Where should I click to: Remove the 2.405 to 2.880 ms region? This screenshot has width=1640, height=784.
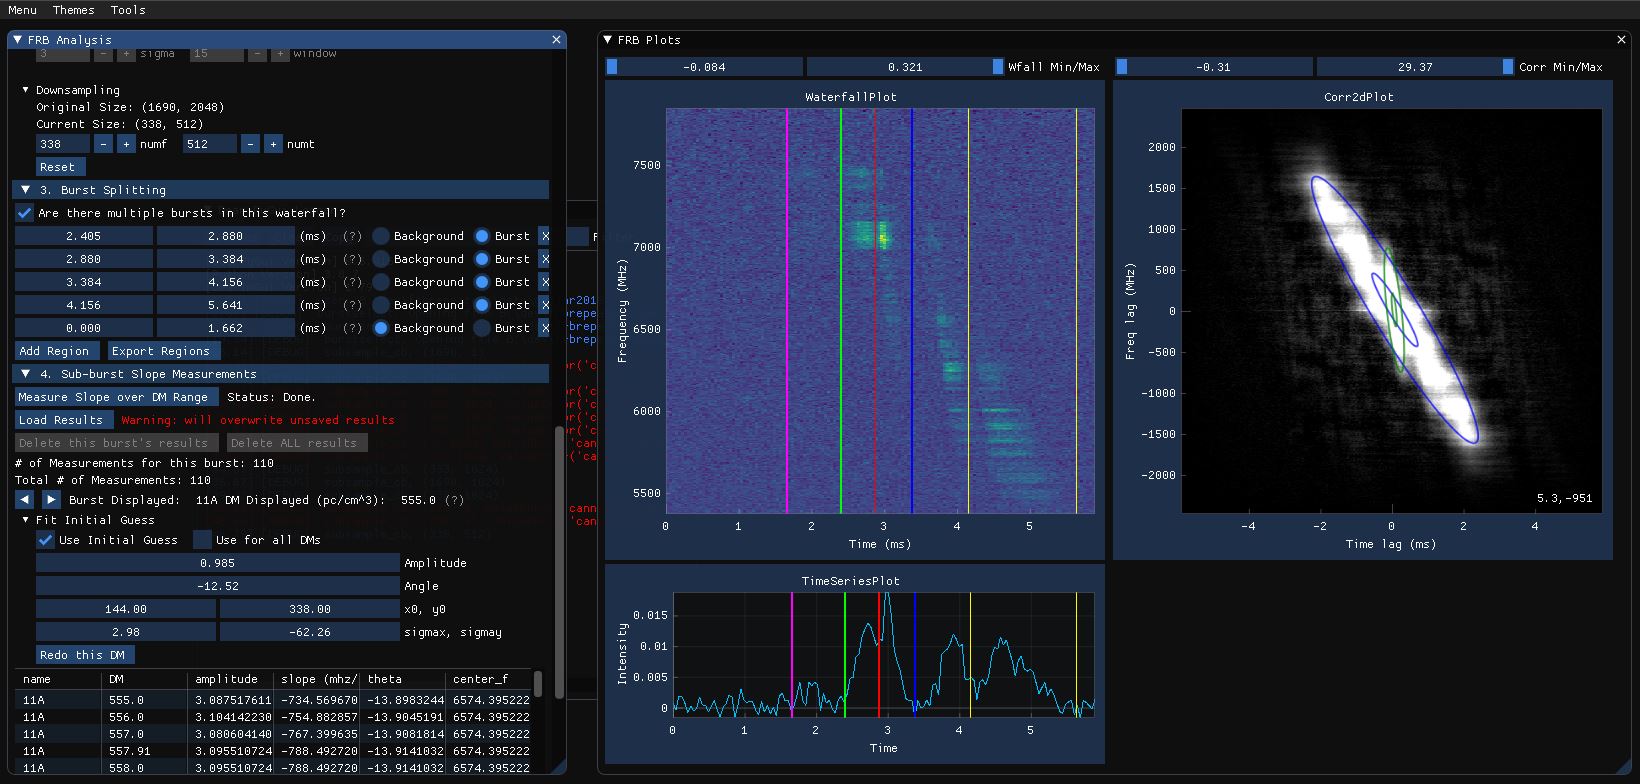click(x=544, y=236)
